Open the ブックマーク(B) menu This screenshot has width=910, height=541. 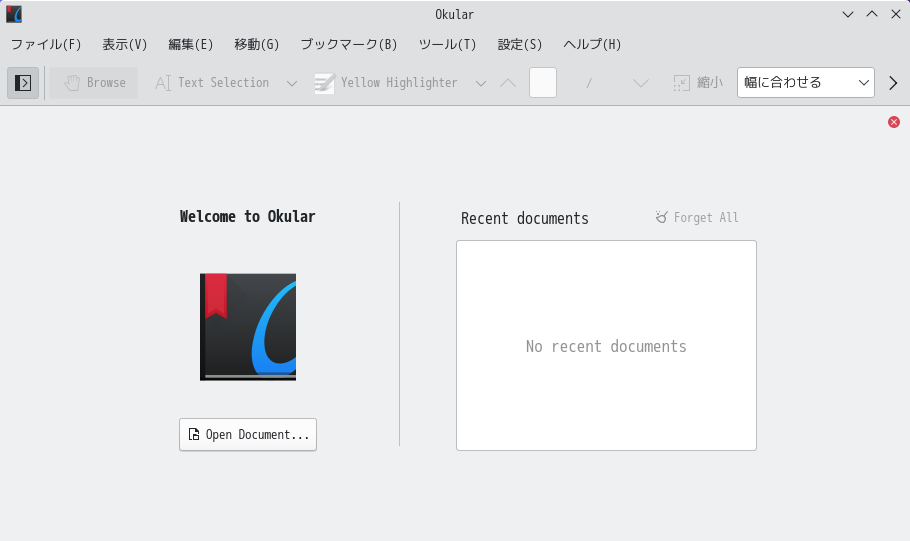(349, 45)
